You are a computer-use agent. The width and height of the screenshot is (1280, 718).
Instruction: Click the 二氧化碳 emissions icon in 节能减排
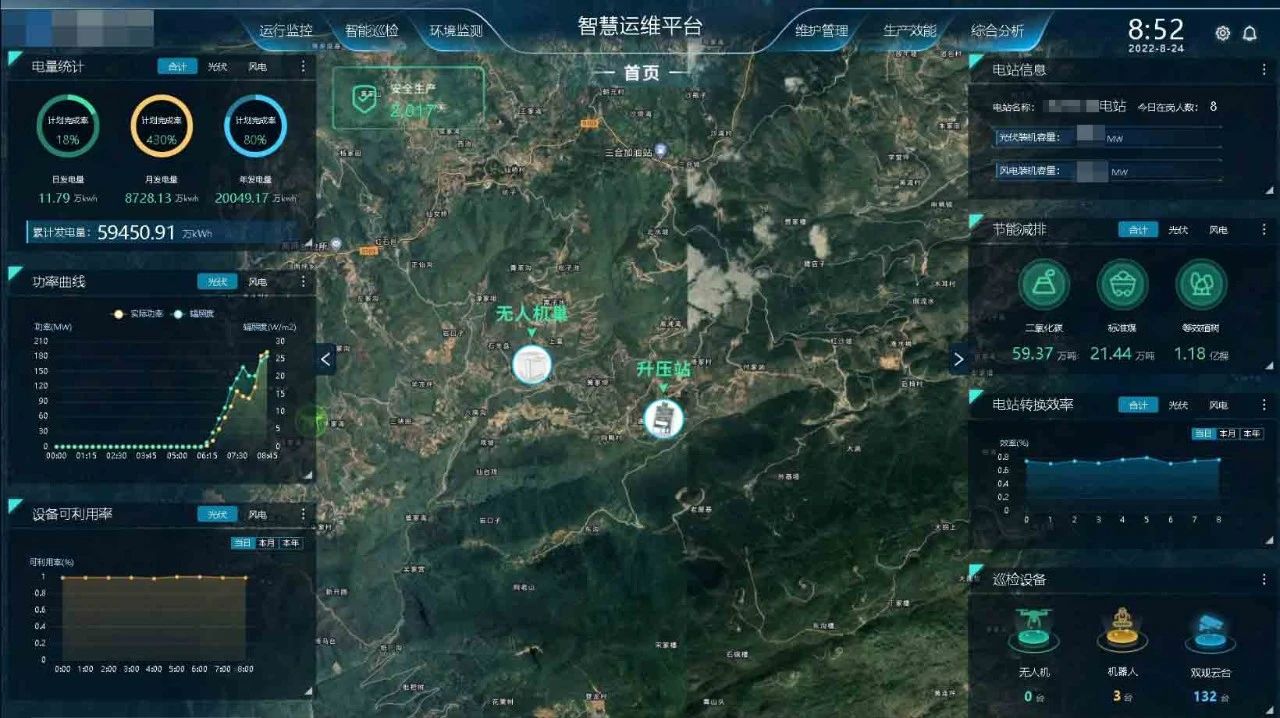coord(1043,285)
